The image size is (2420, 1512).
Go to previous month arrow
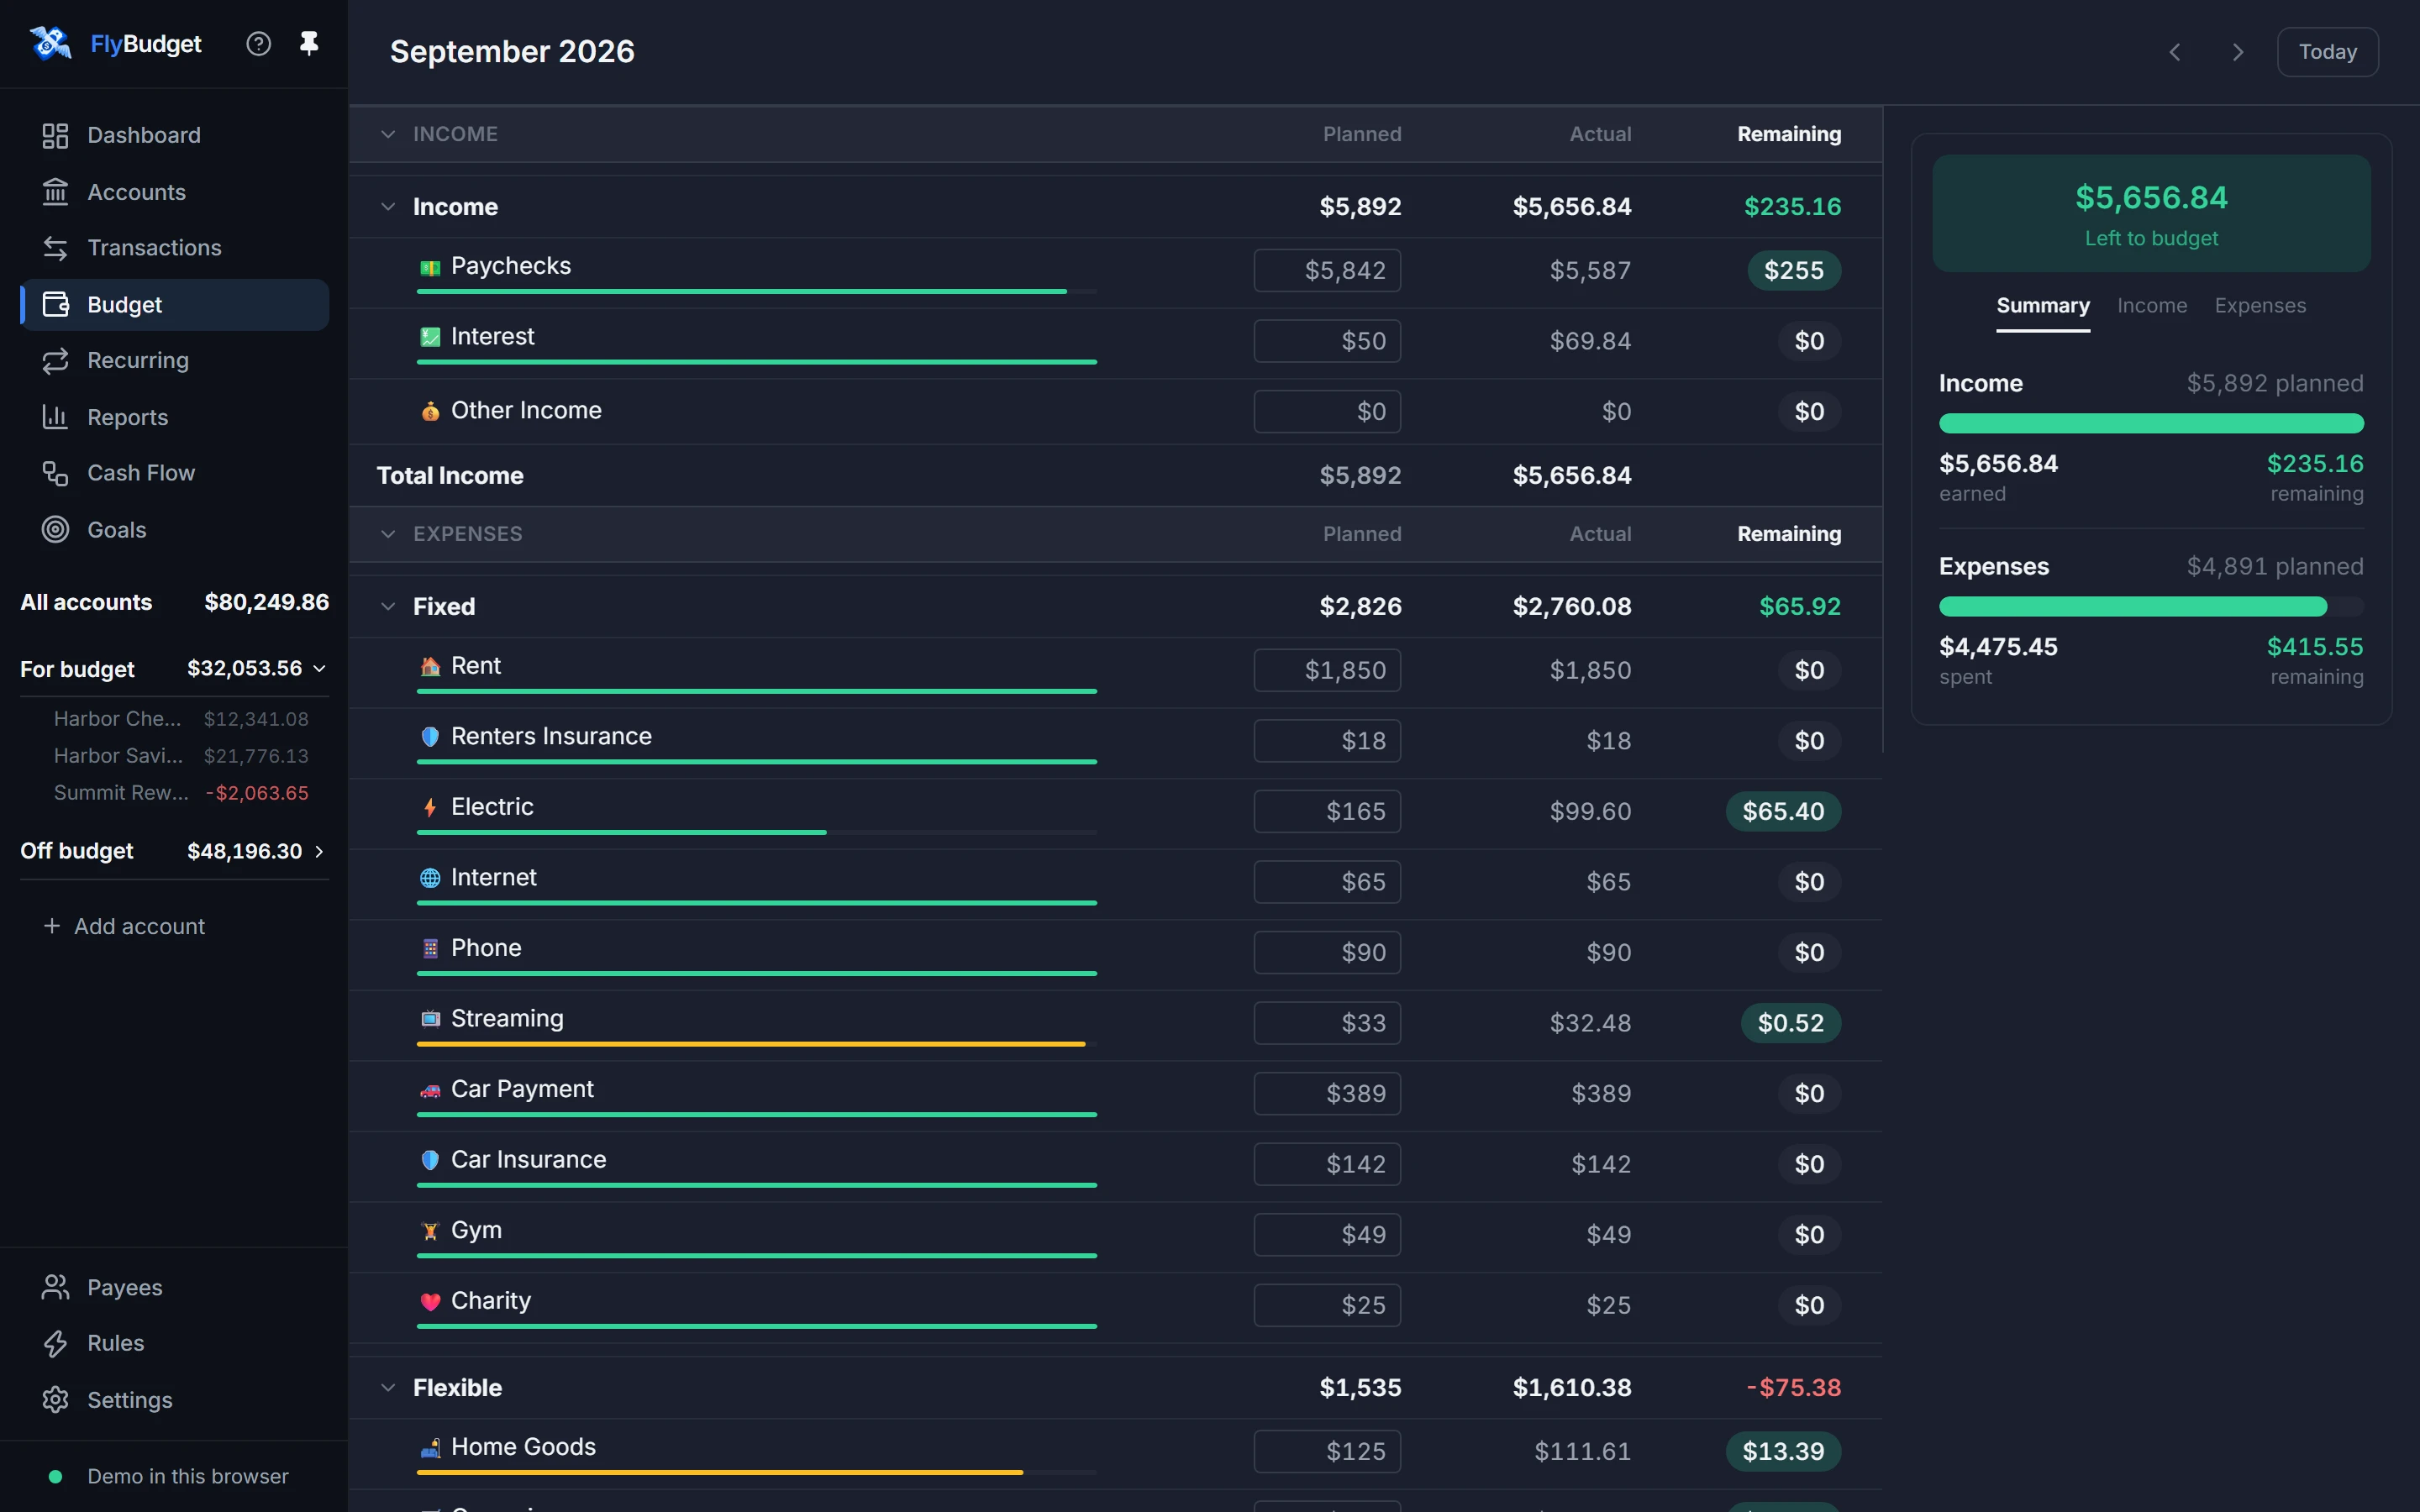click(2175, 52)
